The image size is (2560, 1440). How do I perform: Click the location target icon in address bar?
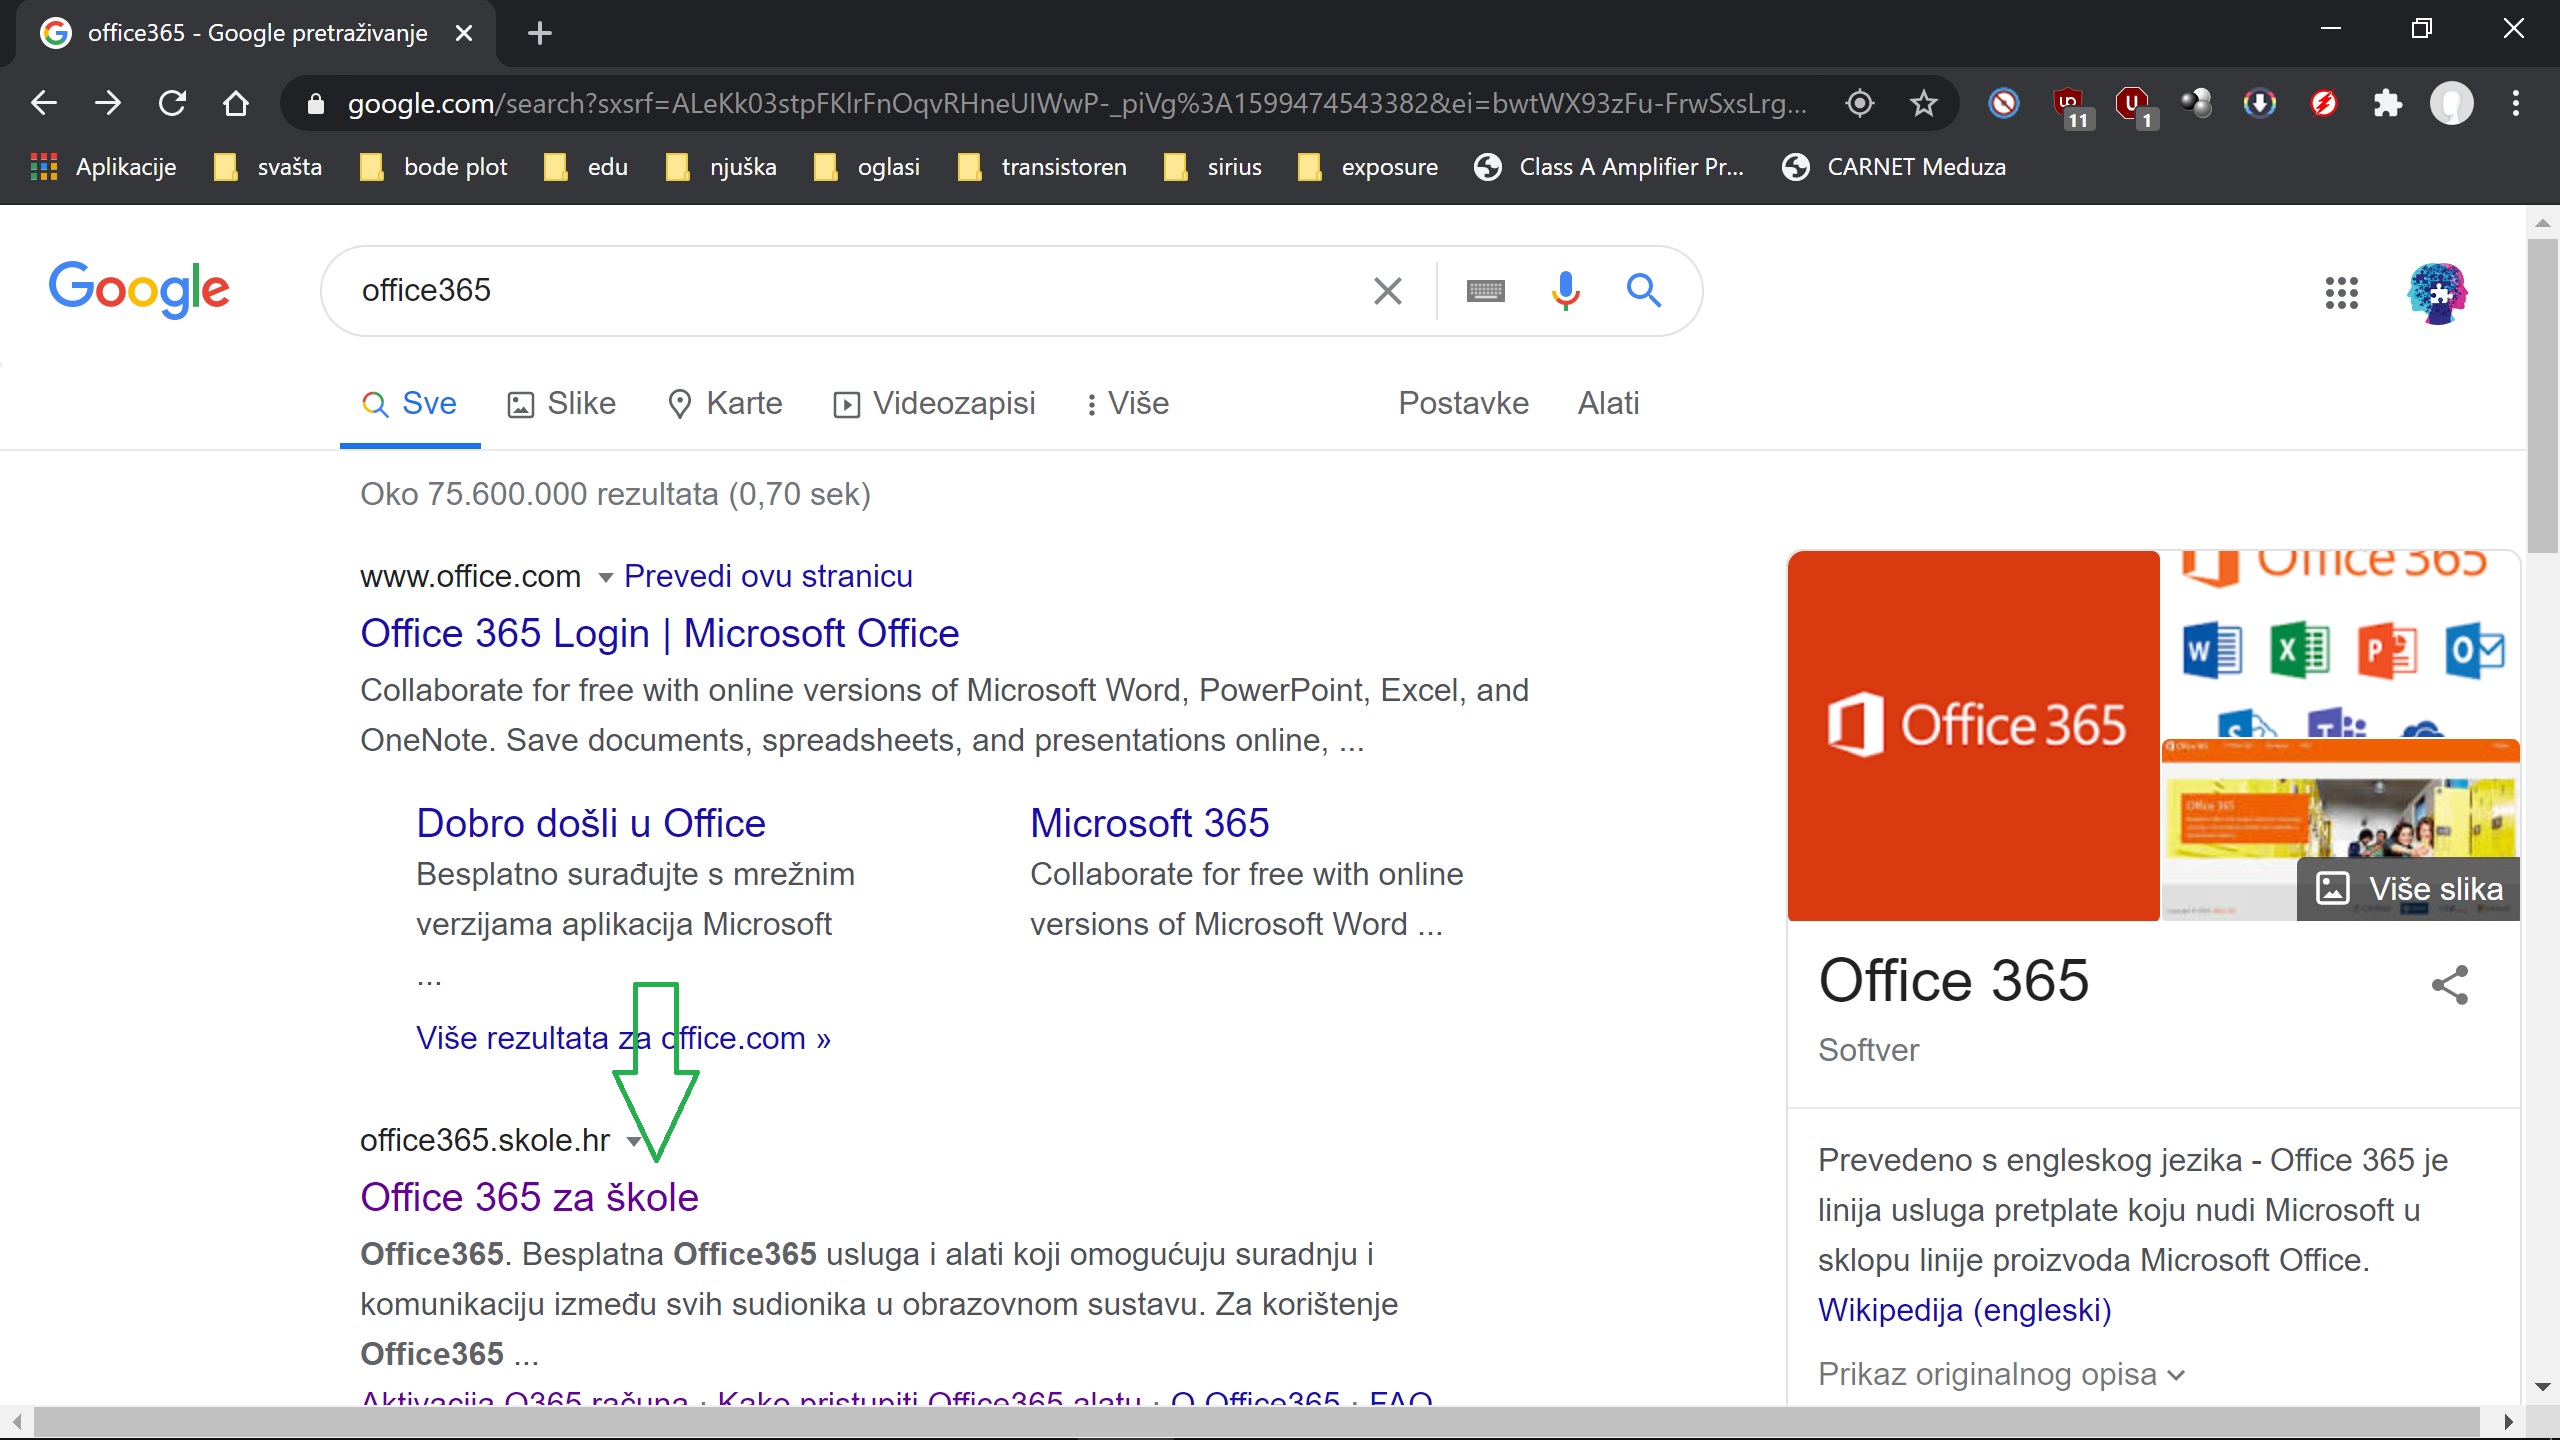click(x=1860, y=103)
